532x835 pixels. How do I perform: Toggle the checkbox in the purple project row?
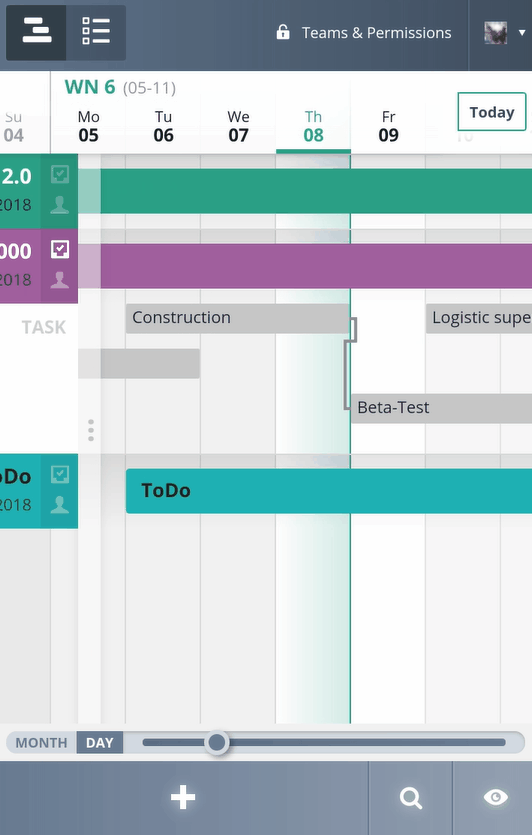60,249
